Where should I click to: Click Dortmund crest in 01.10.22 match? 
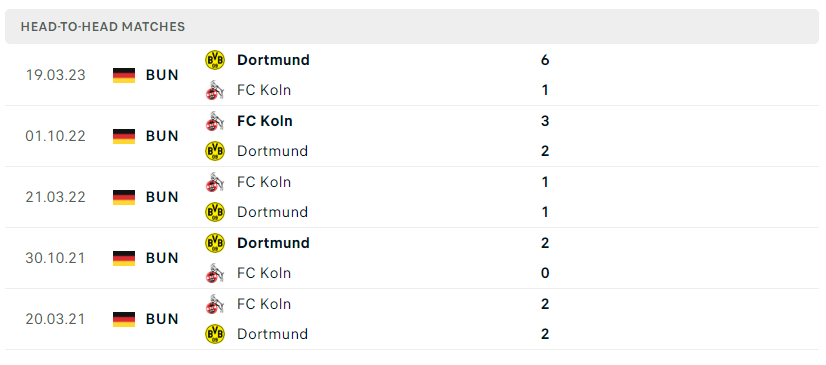pyautogui.click(x=214, y=151)
